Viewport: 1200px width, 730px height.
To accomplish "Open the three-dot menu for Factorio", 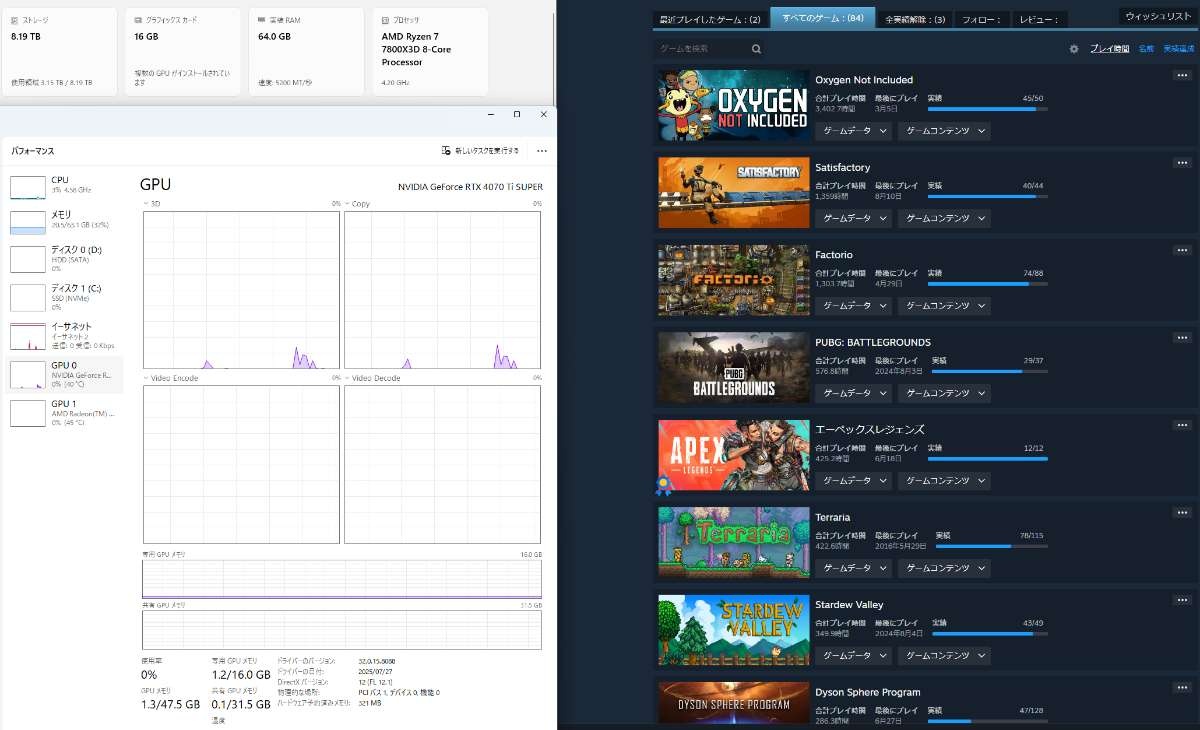I will coord(1182,250).
